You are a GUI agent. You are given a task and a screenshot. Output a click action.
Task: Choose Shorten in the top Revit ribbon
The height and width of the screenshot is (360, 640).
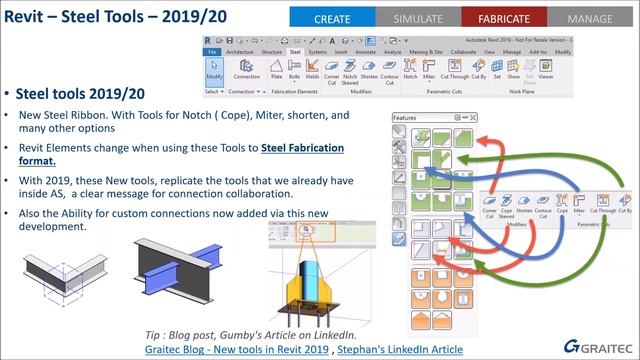coord(369,69)
